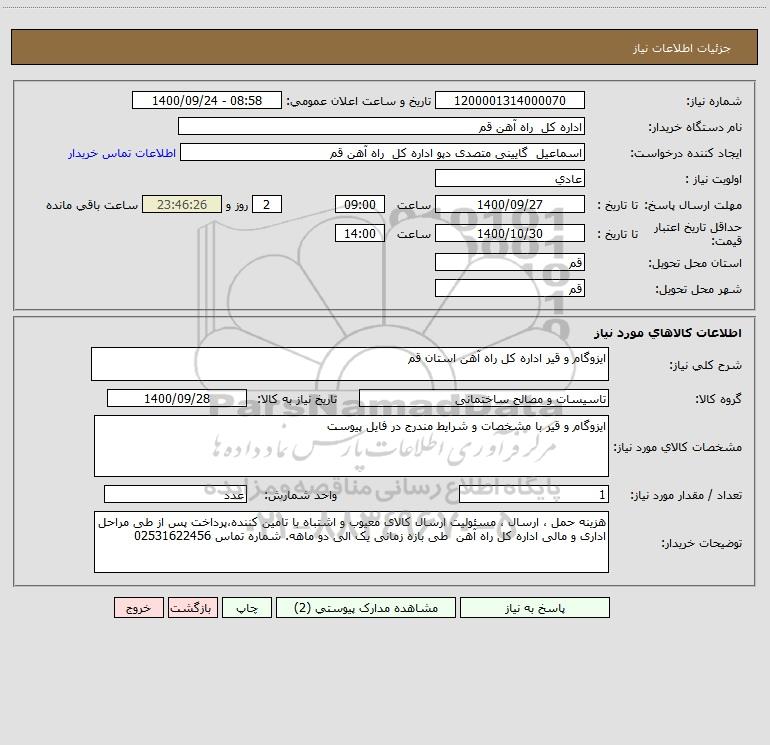770x745 pixels.
Task: Click the label توضیحات خریدار
Action: pyautogui.click(x=702, y=544)
